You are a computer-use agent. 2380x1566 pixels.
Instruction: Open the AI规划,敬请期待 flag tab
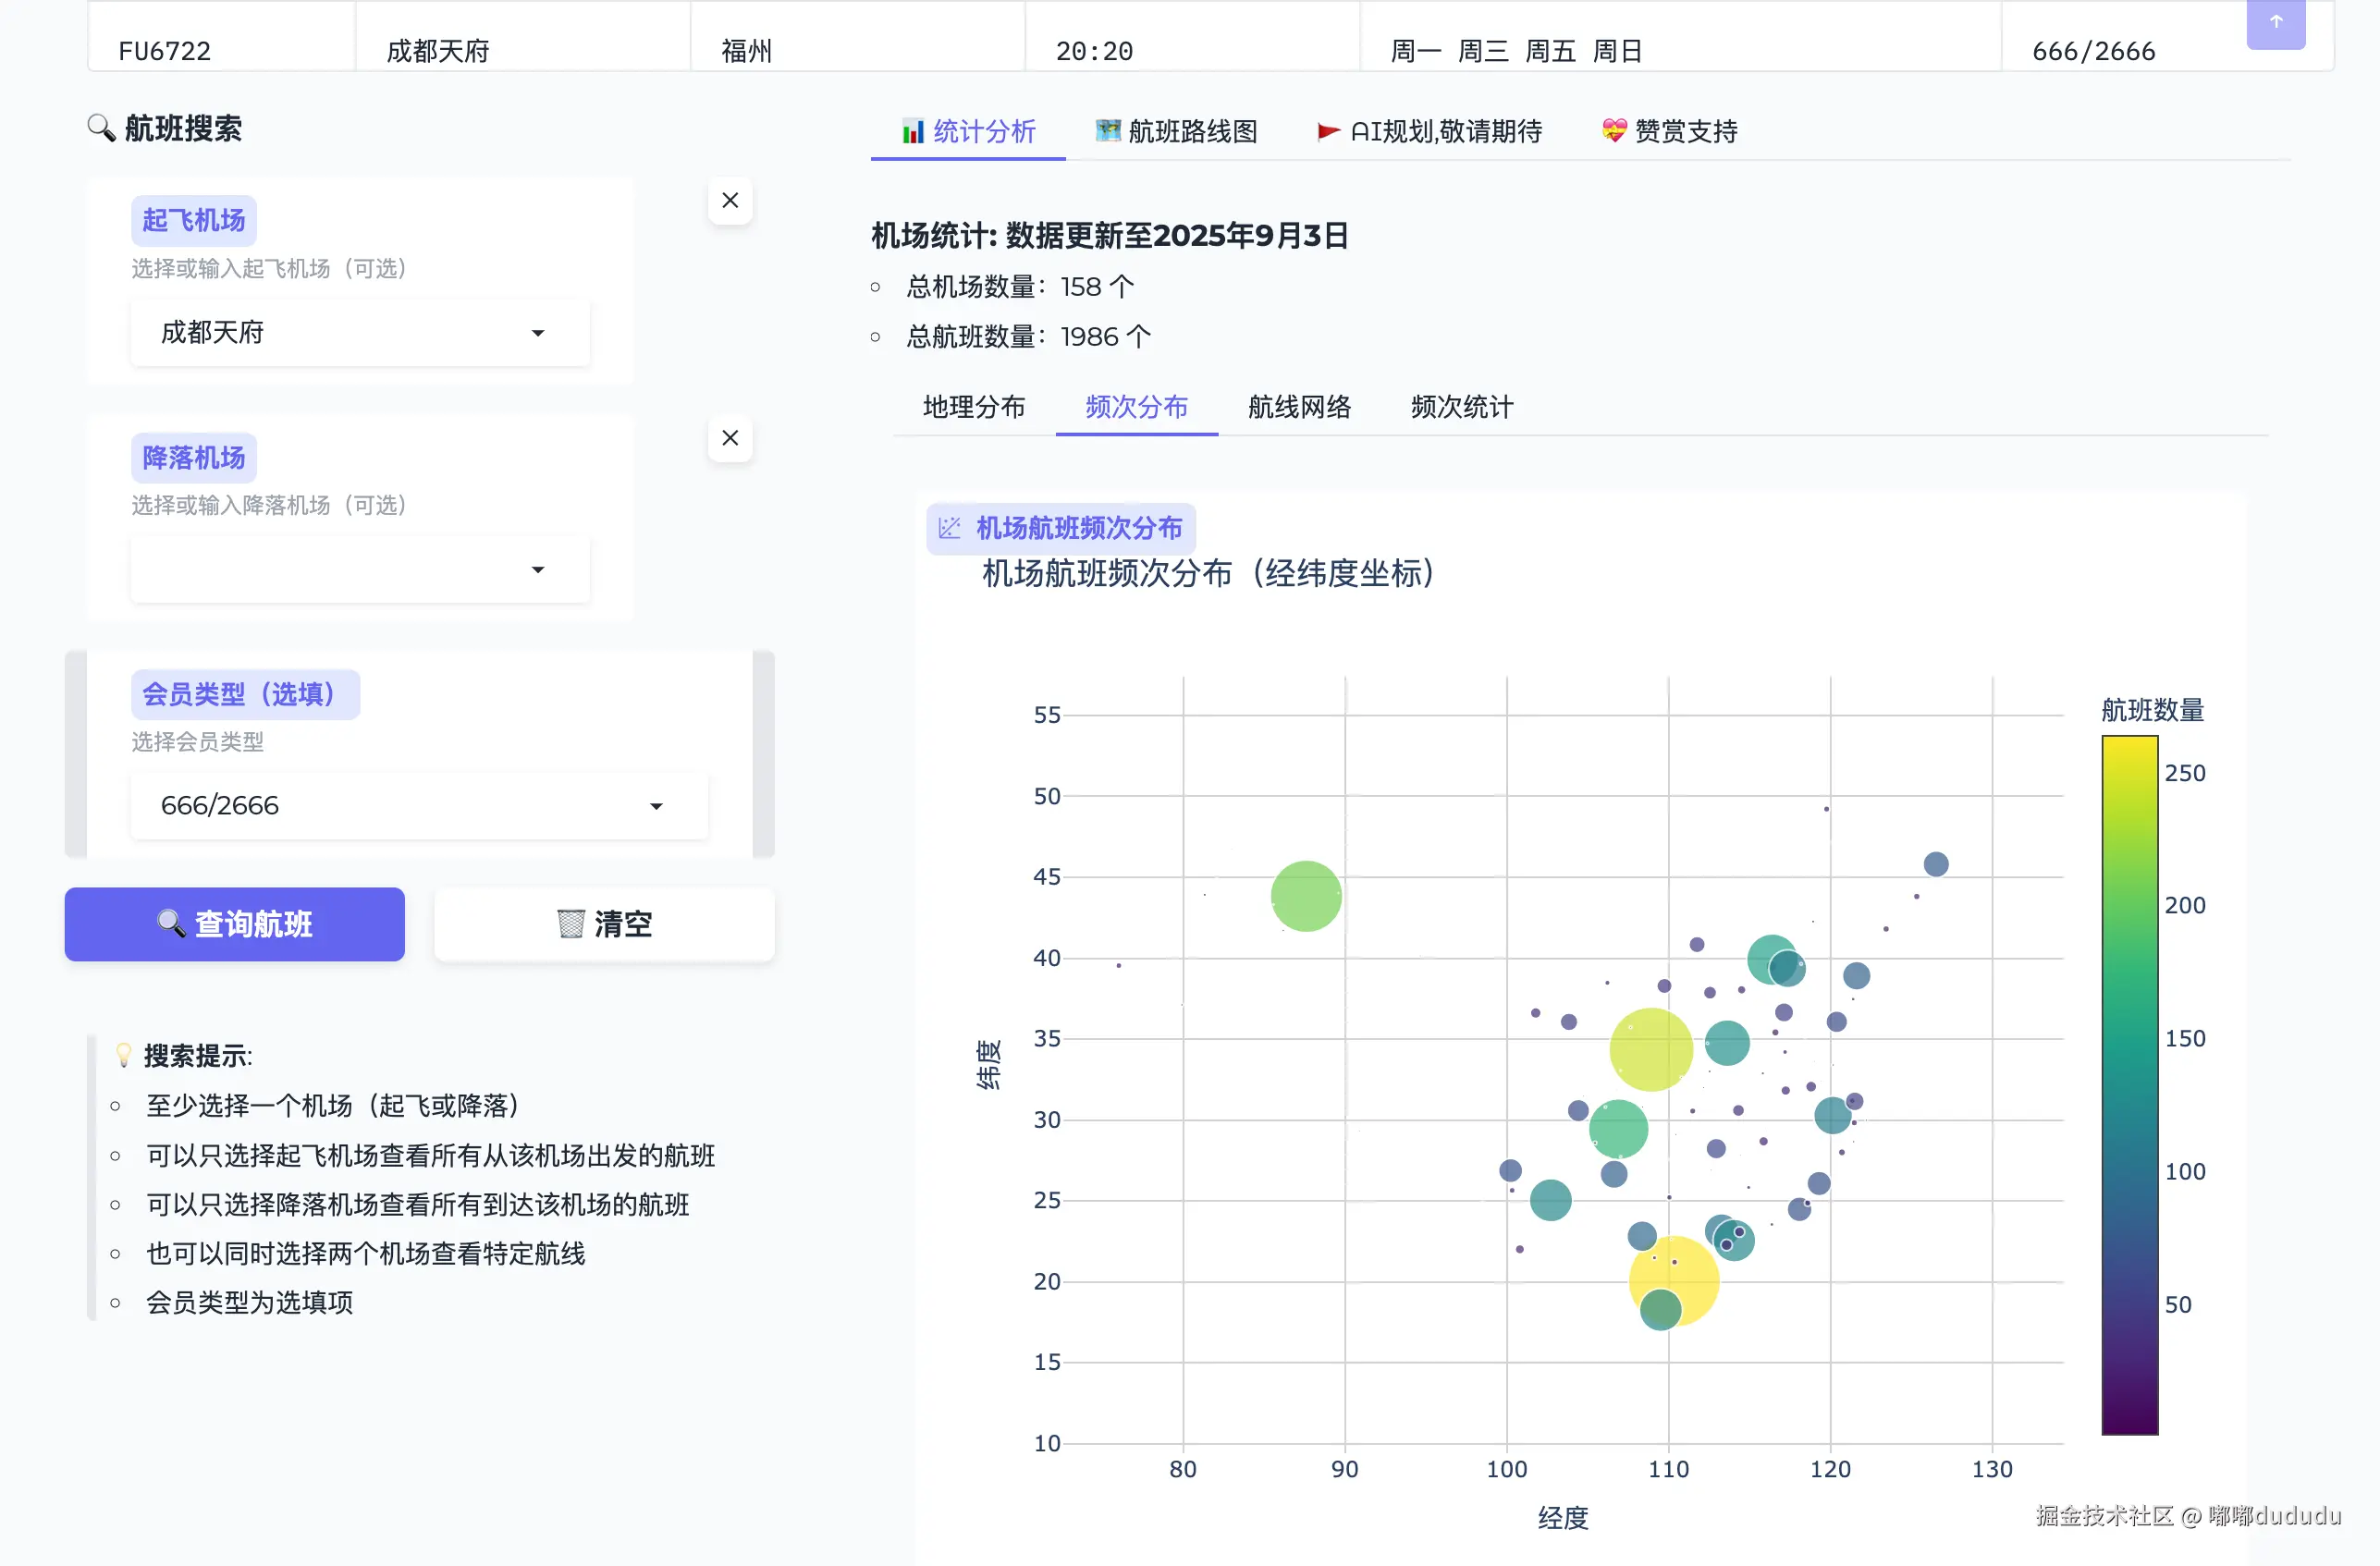(x=1429, y=131)
